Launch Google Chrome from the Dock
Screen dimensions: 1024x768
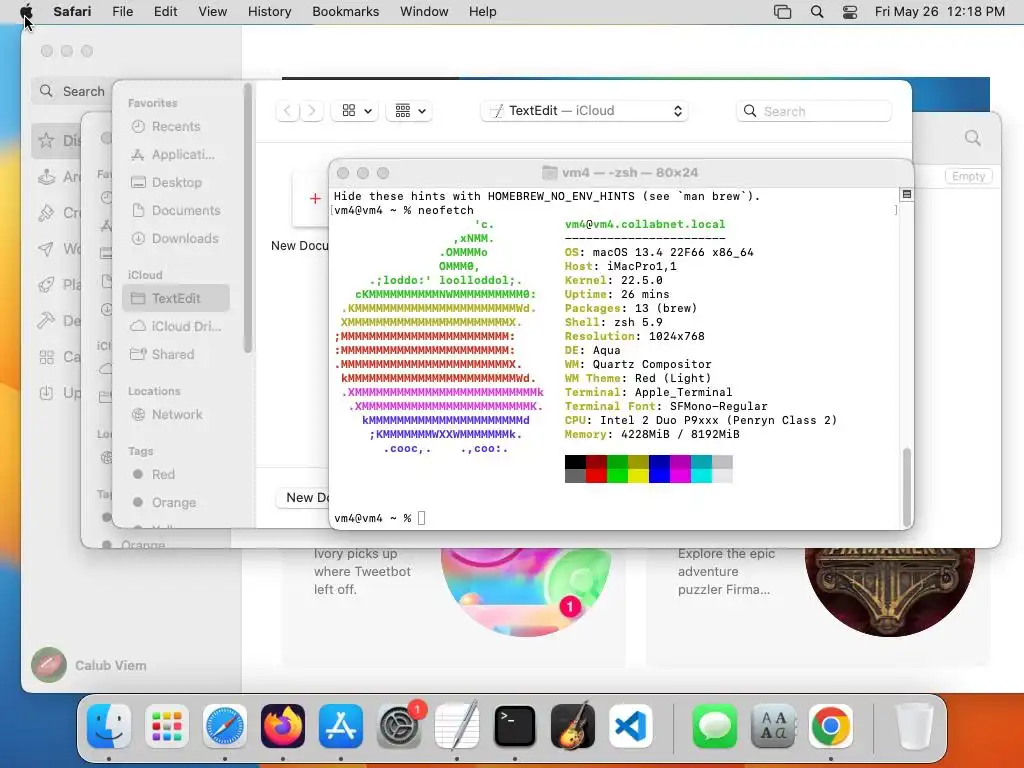(x=831, y=726)
